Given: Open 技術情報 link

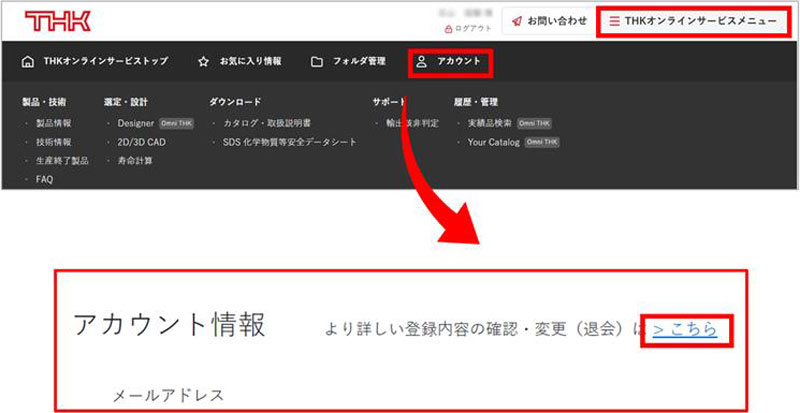Looking at the screenshot, I should (54, 142).
